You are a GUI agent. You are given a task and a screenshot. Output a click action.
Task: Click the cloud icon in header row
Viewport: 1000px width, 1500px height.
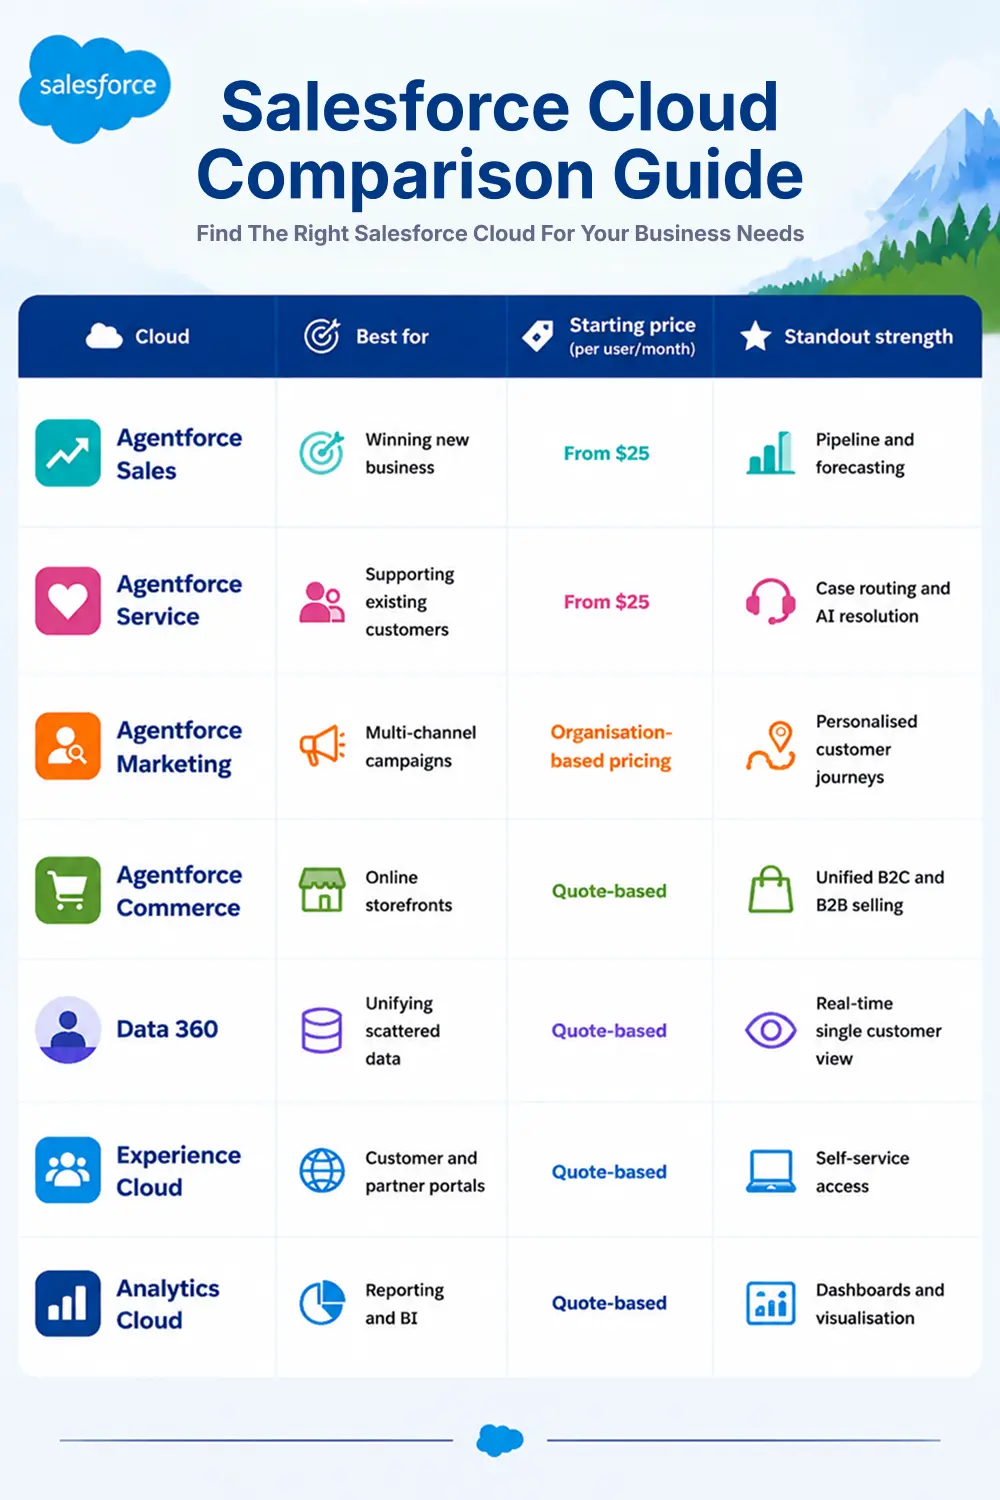point(104,336)
